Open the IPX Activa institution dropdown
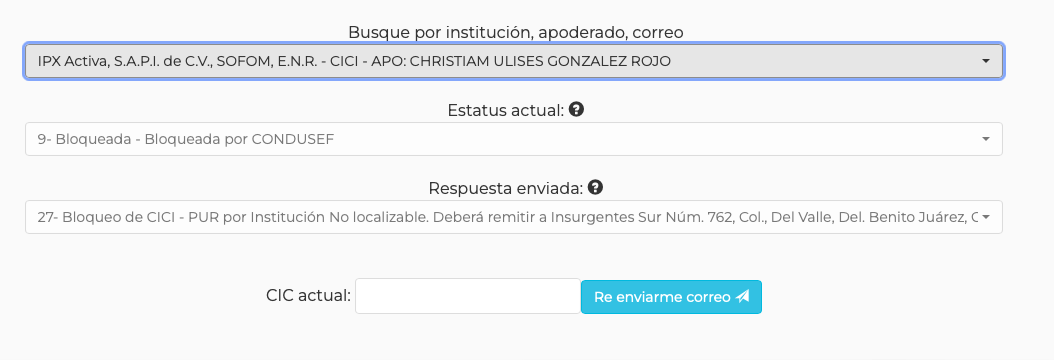 (x=514, y=61)
